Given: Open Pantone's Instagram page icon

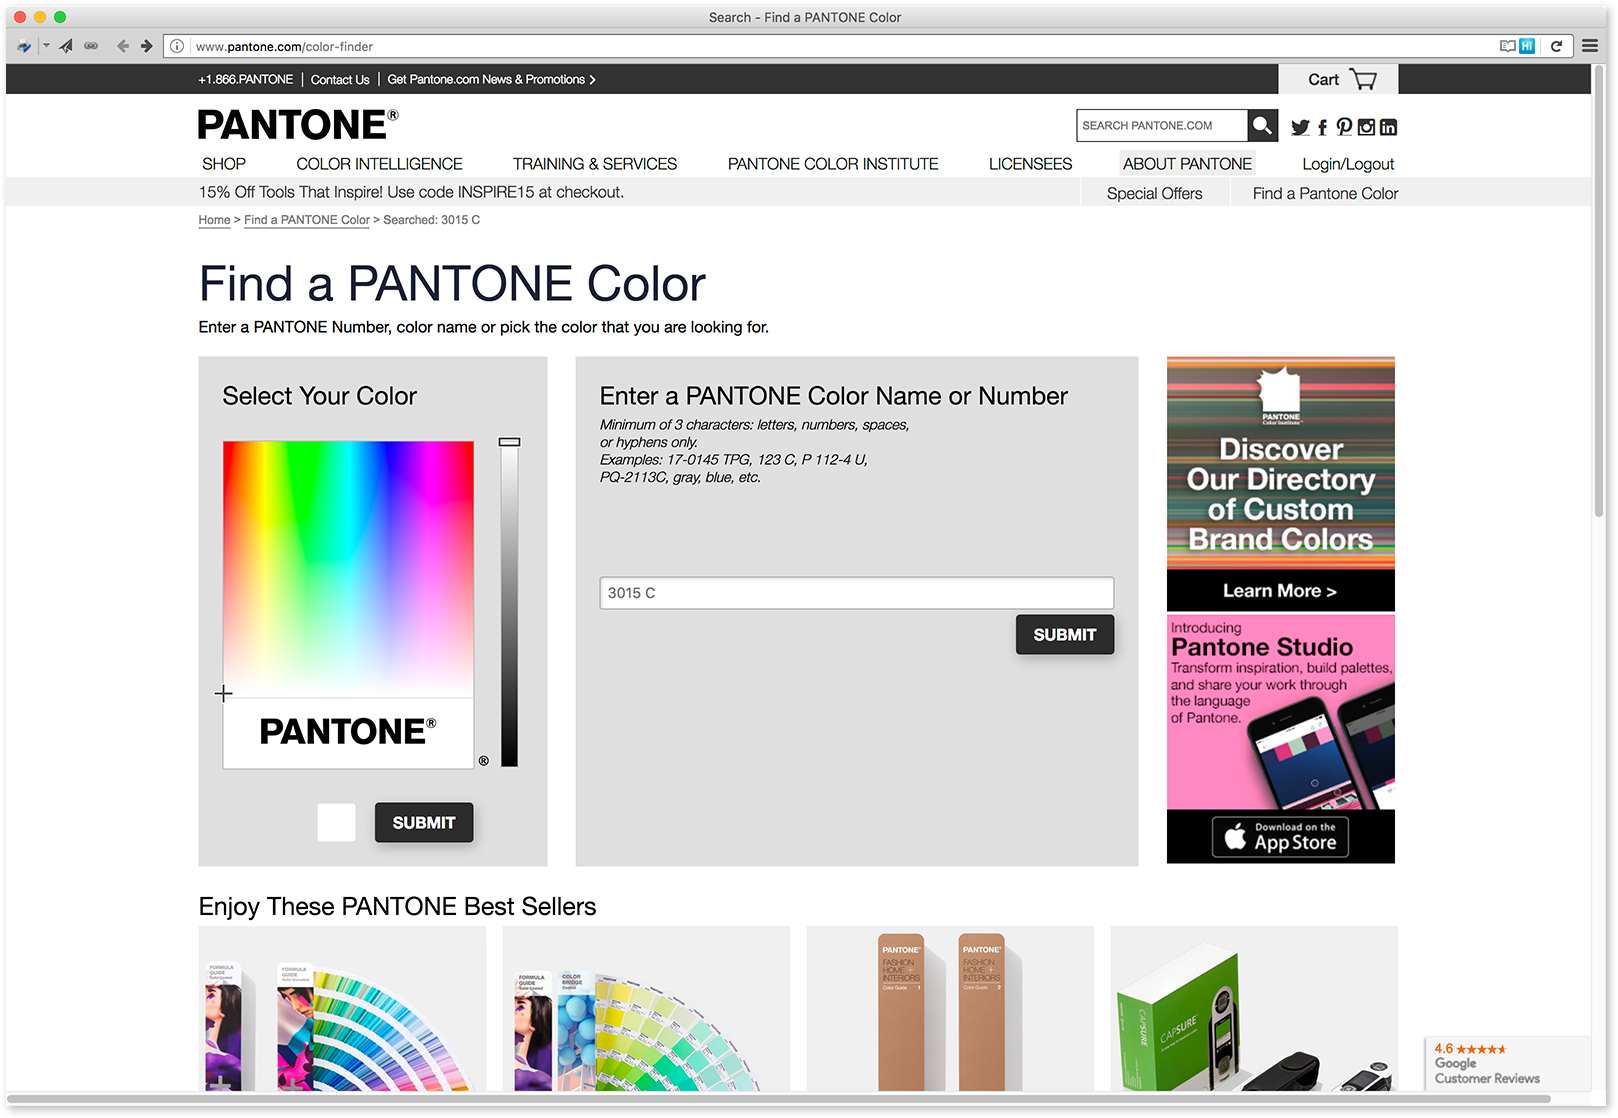Looking at the screenshot, I should click(1366, 127).
